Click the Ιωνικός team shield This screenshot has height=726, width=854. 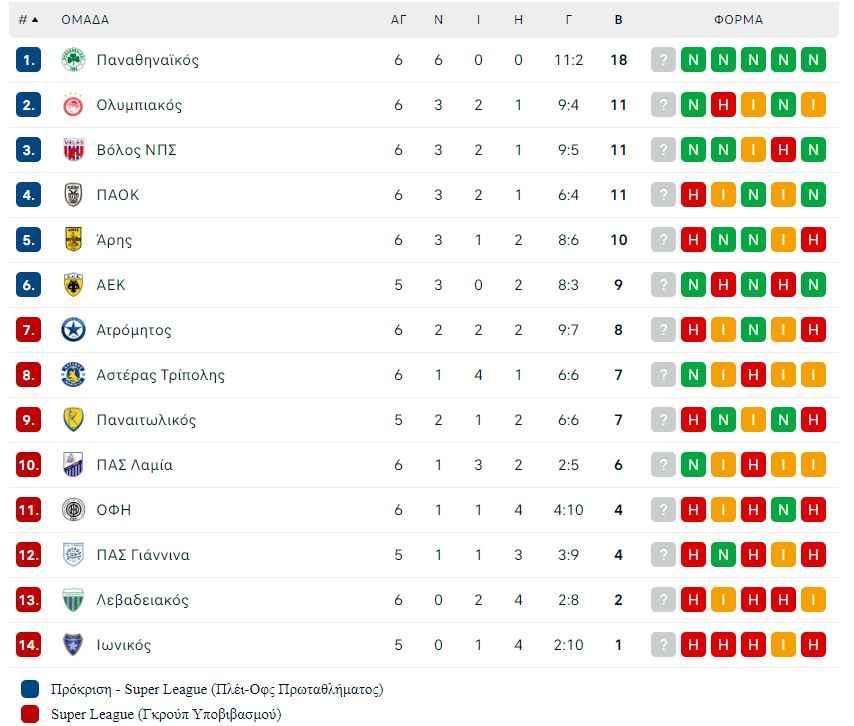pos(73,645)
